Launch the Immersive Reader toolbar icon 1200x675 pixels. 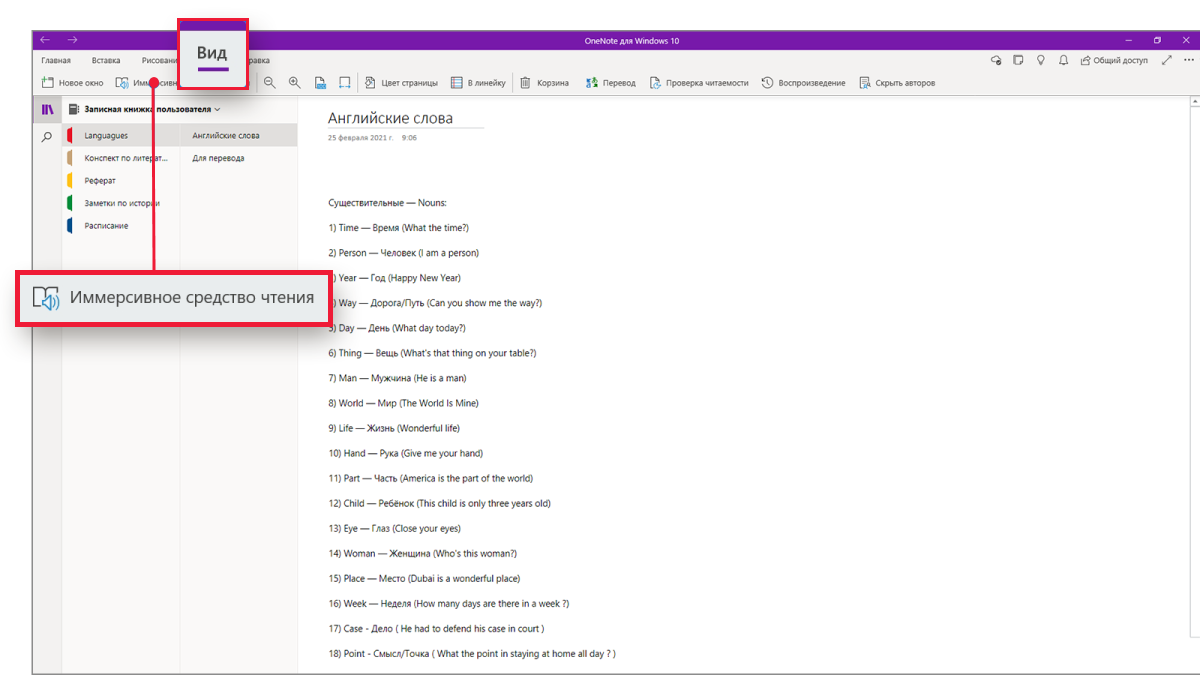(x=122, y=83)
